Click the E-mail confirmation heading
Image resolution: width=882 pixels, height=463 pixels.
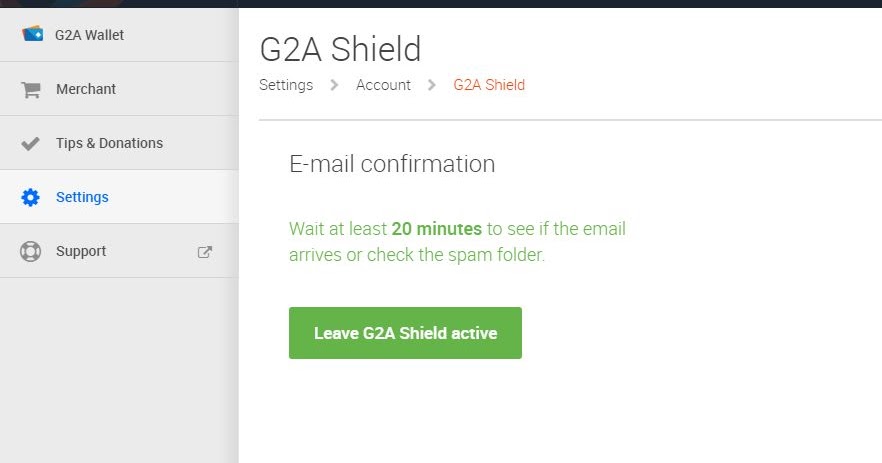tap(392, 164)
